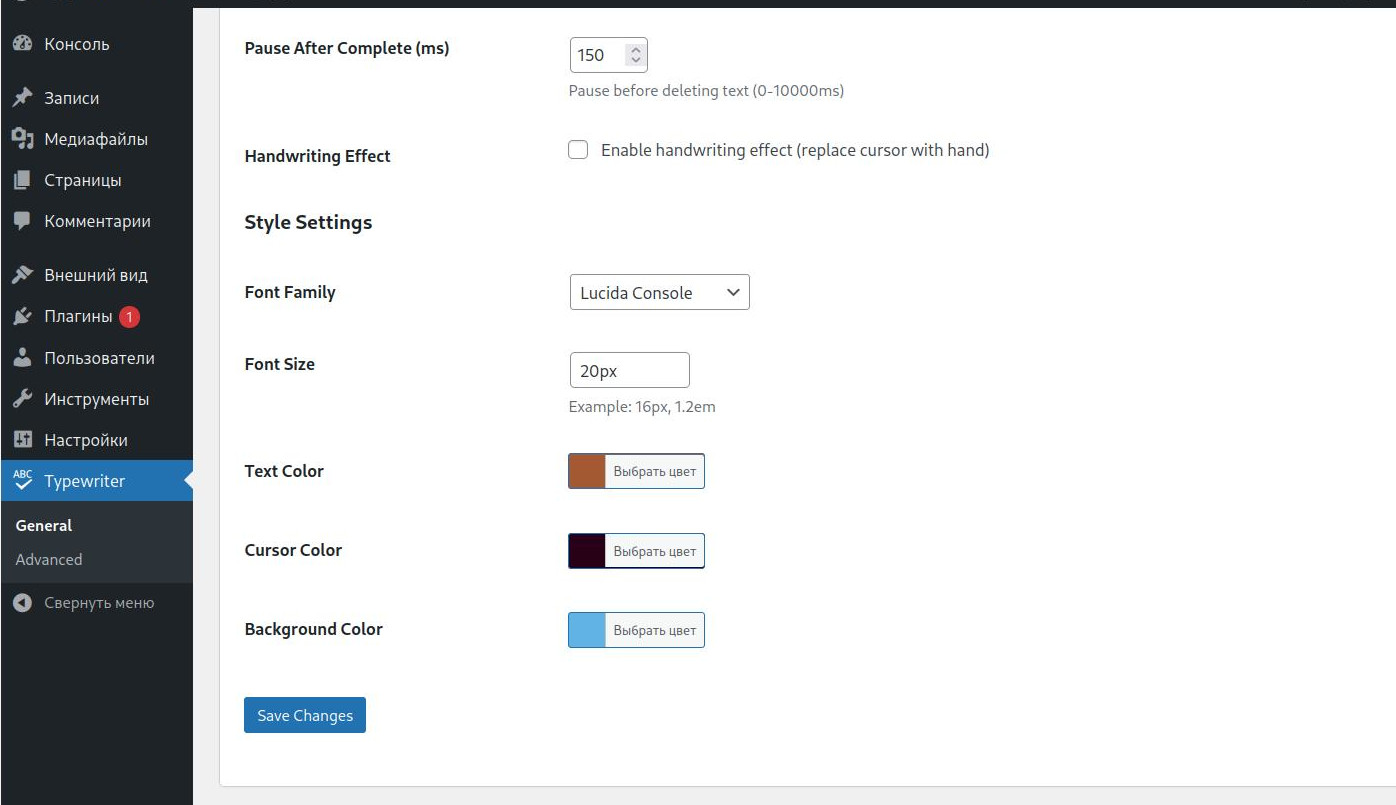Screen dimensions: 1396x805
Task: Click the Плагины plug icon
Action: (x=23, y=316)
